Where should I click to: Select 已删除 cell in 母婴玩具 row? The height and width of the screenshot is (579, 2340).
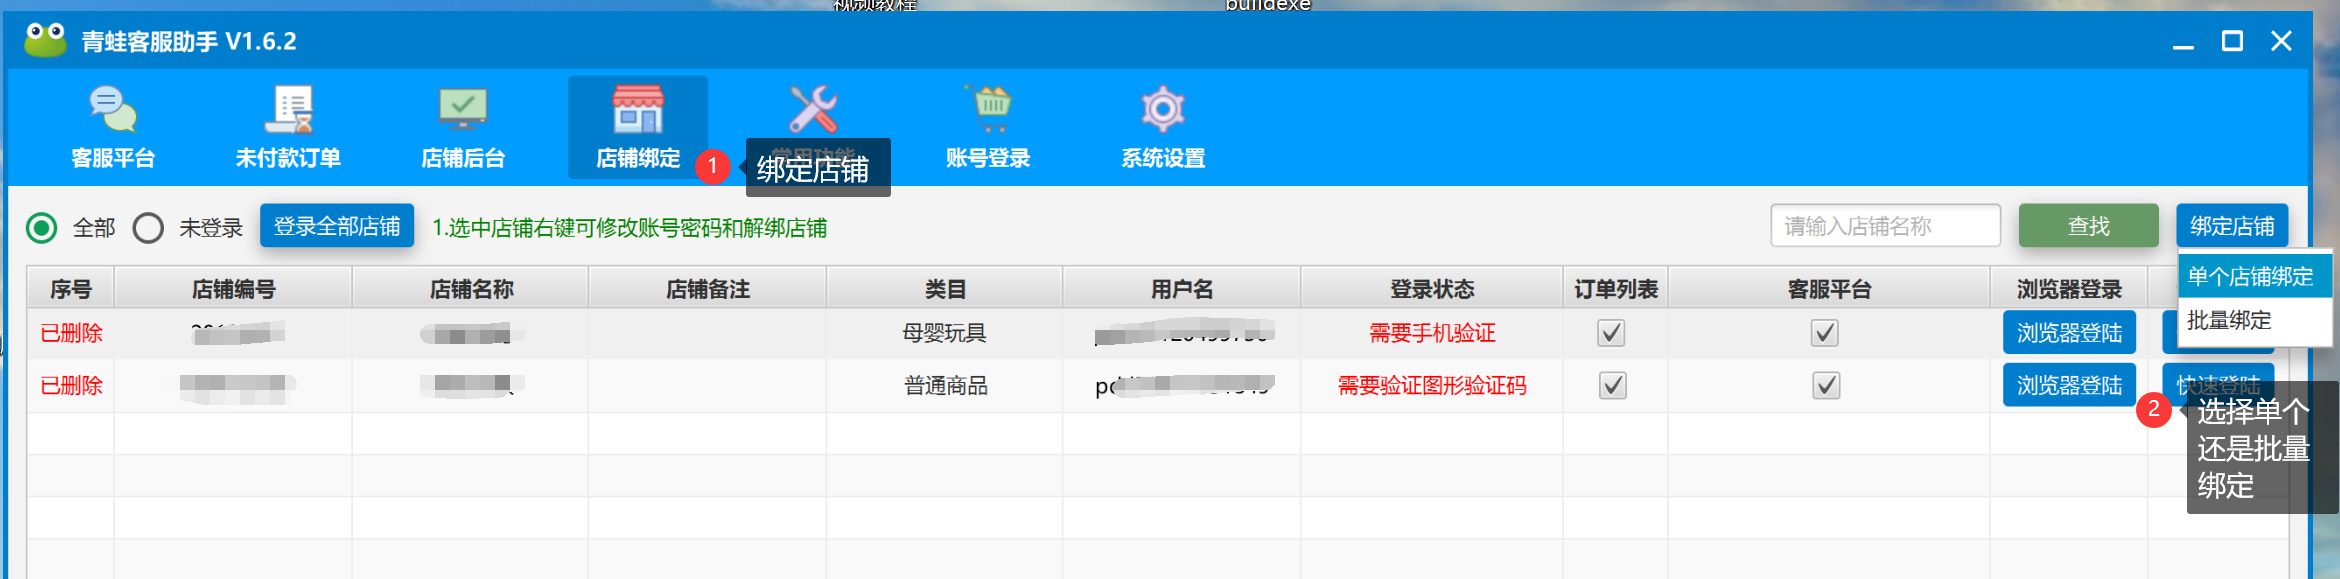coord(71,333)
